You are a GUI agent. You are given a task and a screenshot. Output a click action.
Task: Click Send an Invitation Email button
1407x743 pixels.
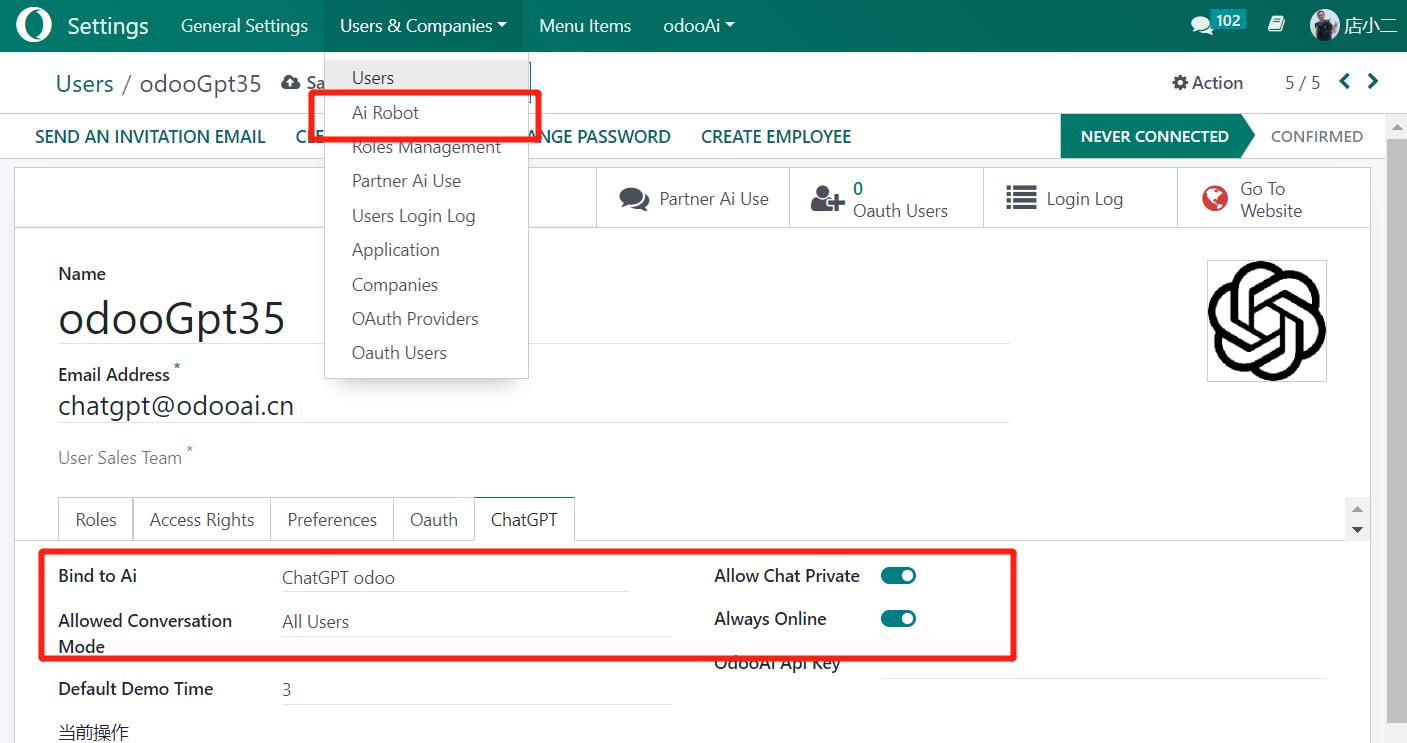coord(150,137)
